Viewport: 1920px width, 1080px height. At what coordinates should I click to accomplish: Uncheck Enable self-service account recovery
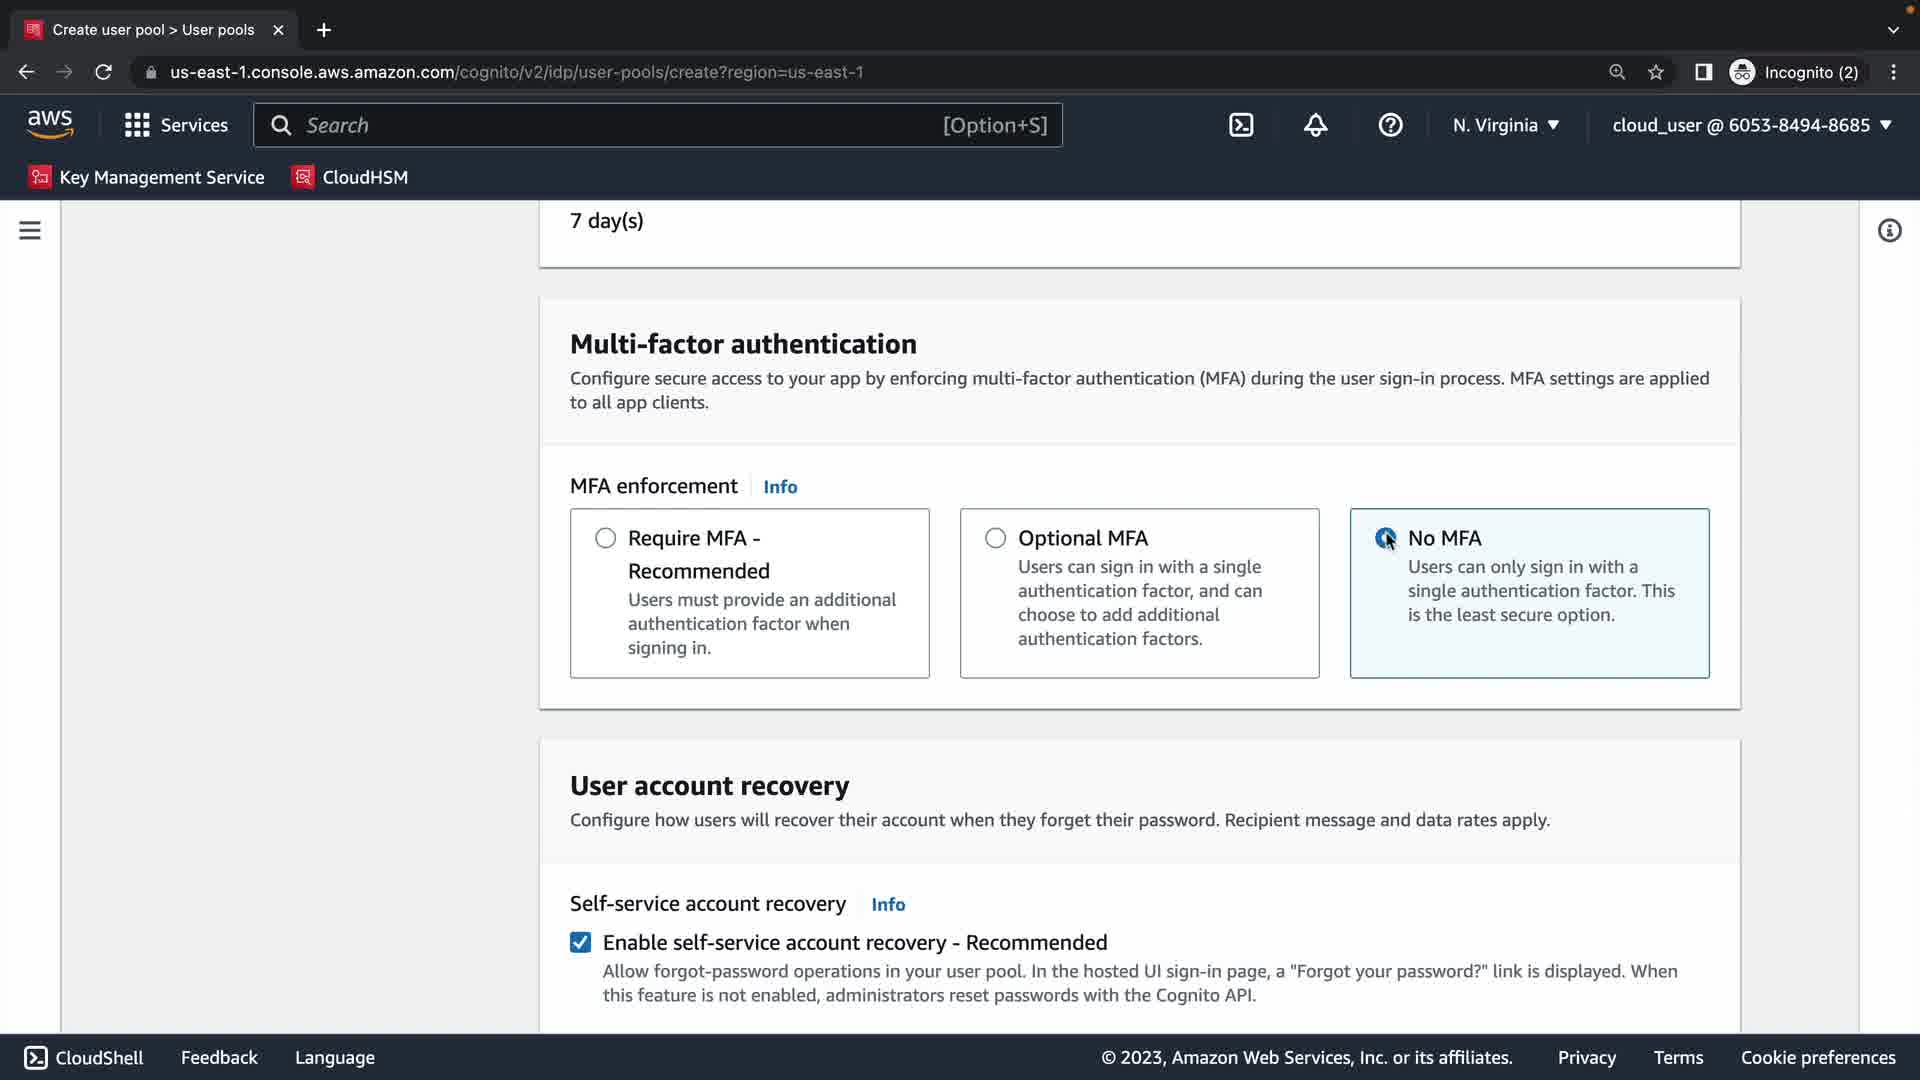[x=580, y=943]
